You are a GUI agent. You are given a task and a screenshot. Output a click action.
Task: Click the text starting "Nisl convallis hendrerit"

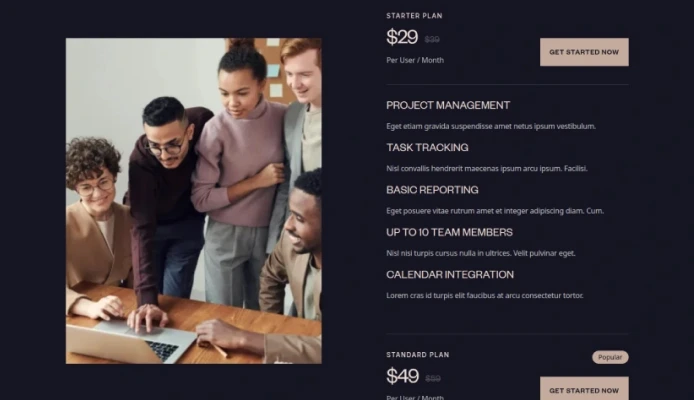tap(487, 169)
